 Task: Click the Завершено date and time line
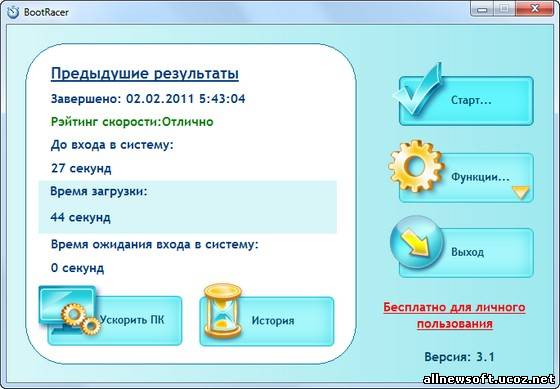coord(148,99)
